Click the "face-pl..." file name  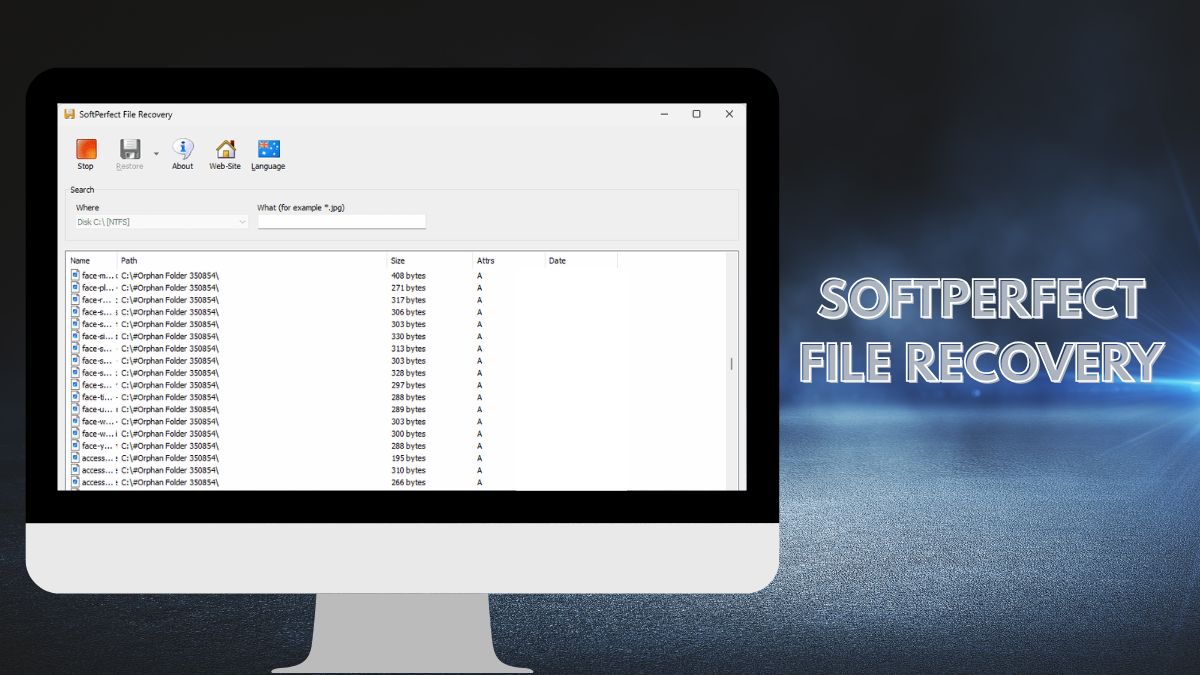[x=97, y=287]
